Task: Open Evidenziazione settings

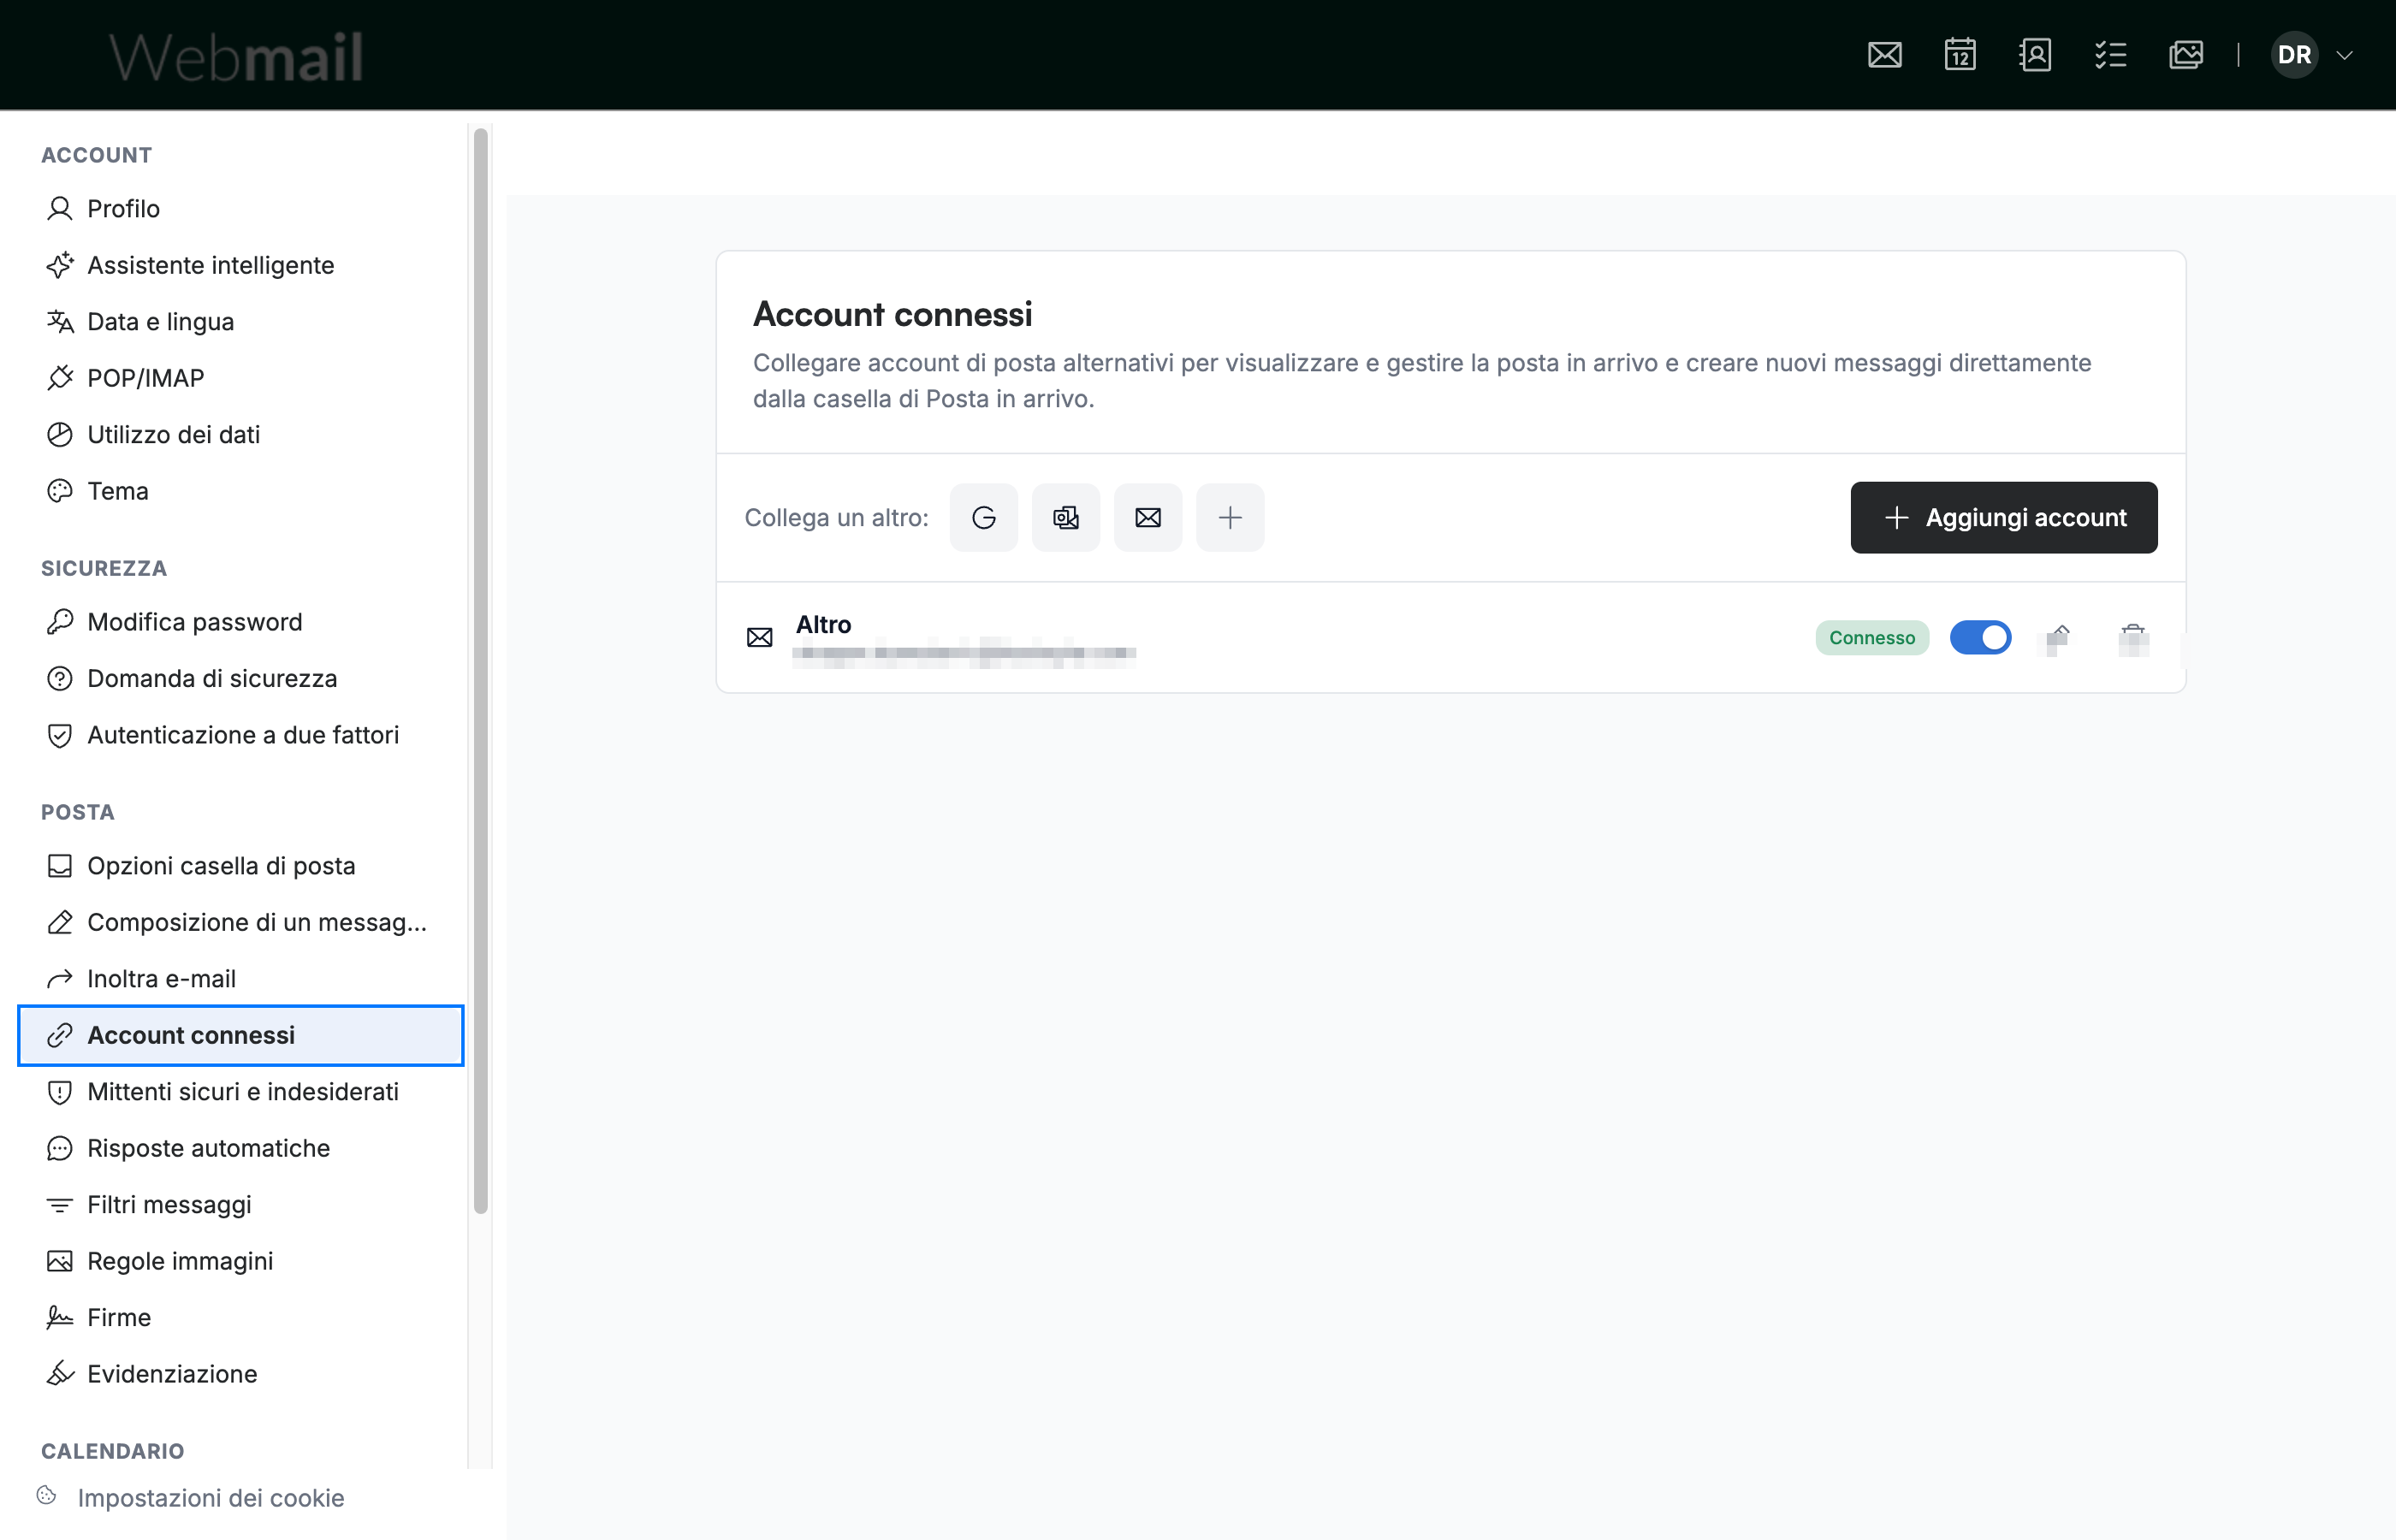Action: click(x=241, y=1374)
